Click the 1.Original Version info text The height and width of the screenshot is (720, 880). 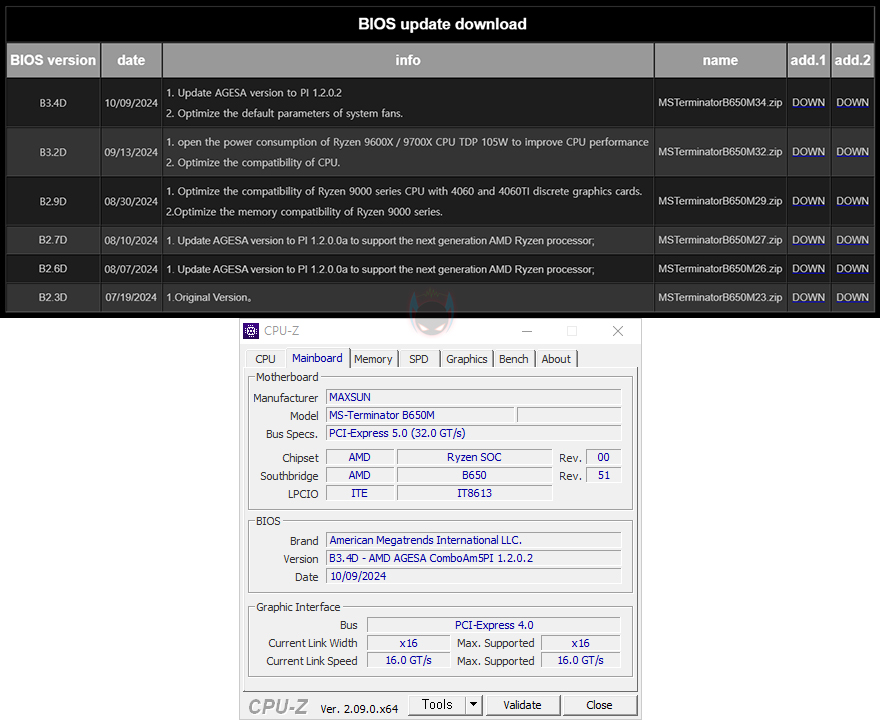(209, 297)
